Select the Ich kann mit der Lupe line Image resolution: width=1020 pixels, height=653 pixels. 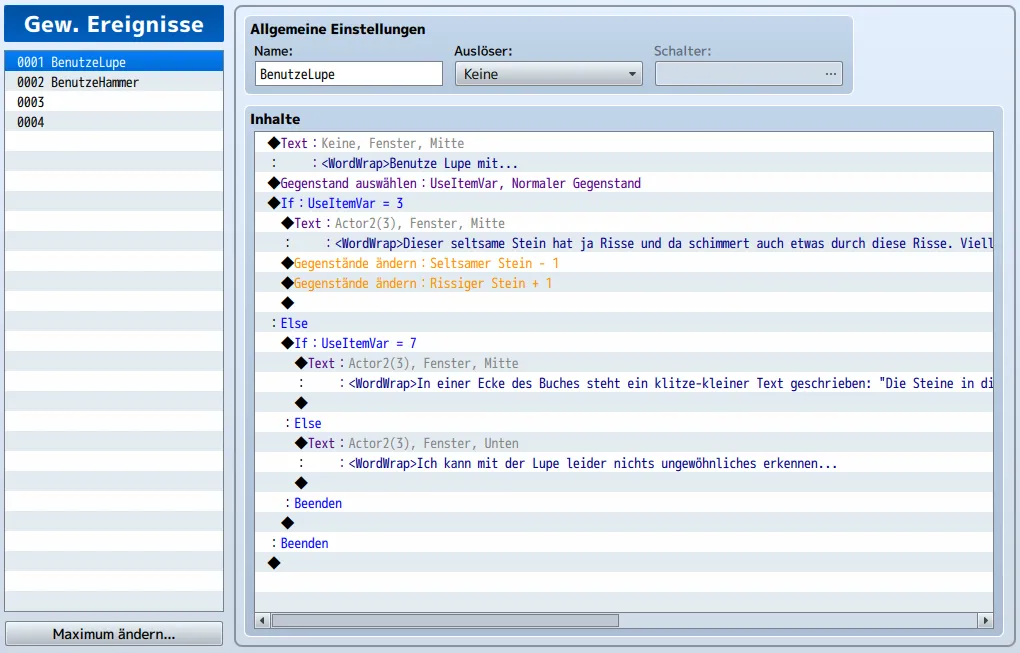tap(624, 463)
